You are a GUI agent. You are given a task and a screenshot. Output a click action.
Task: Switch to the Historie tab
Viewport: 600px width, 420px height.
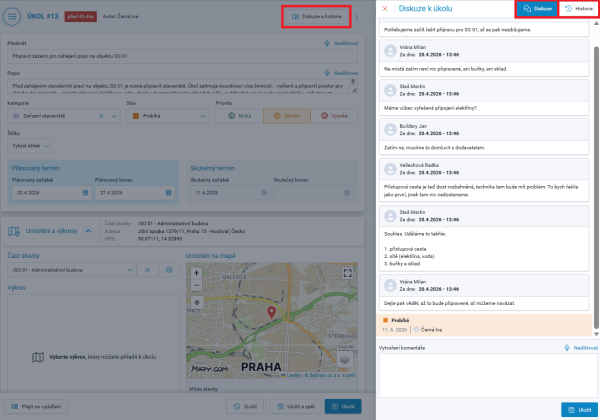click(579, 8)
